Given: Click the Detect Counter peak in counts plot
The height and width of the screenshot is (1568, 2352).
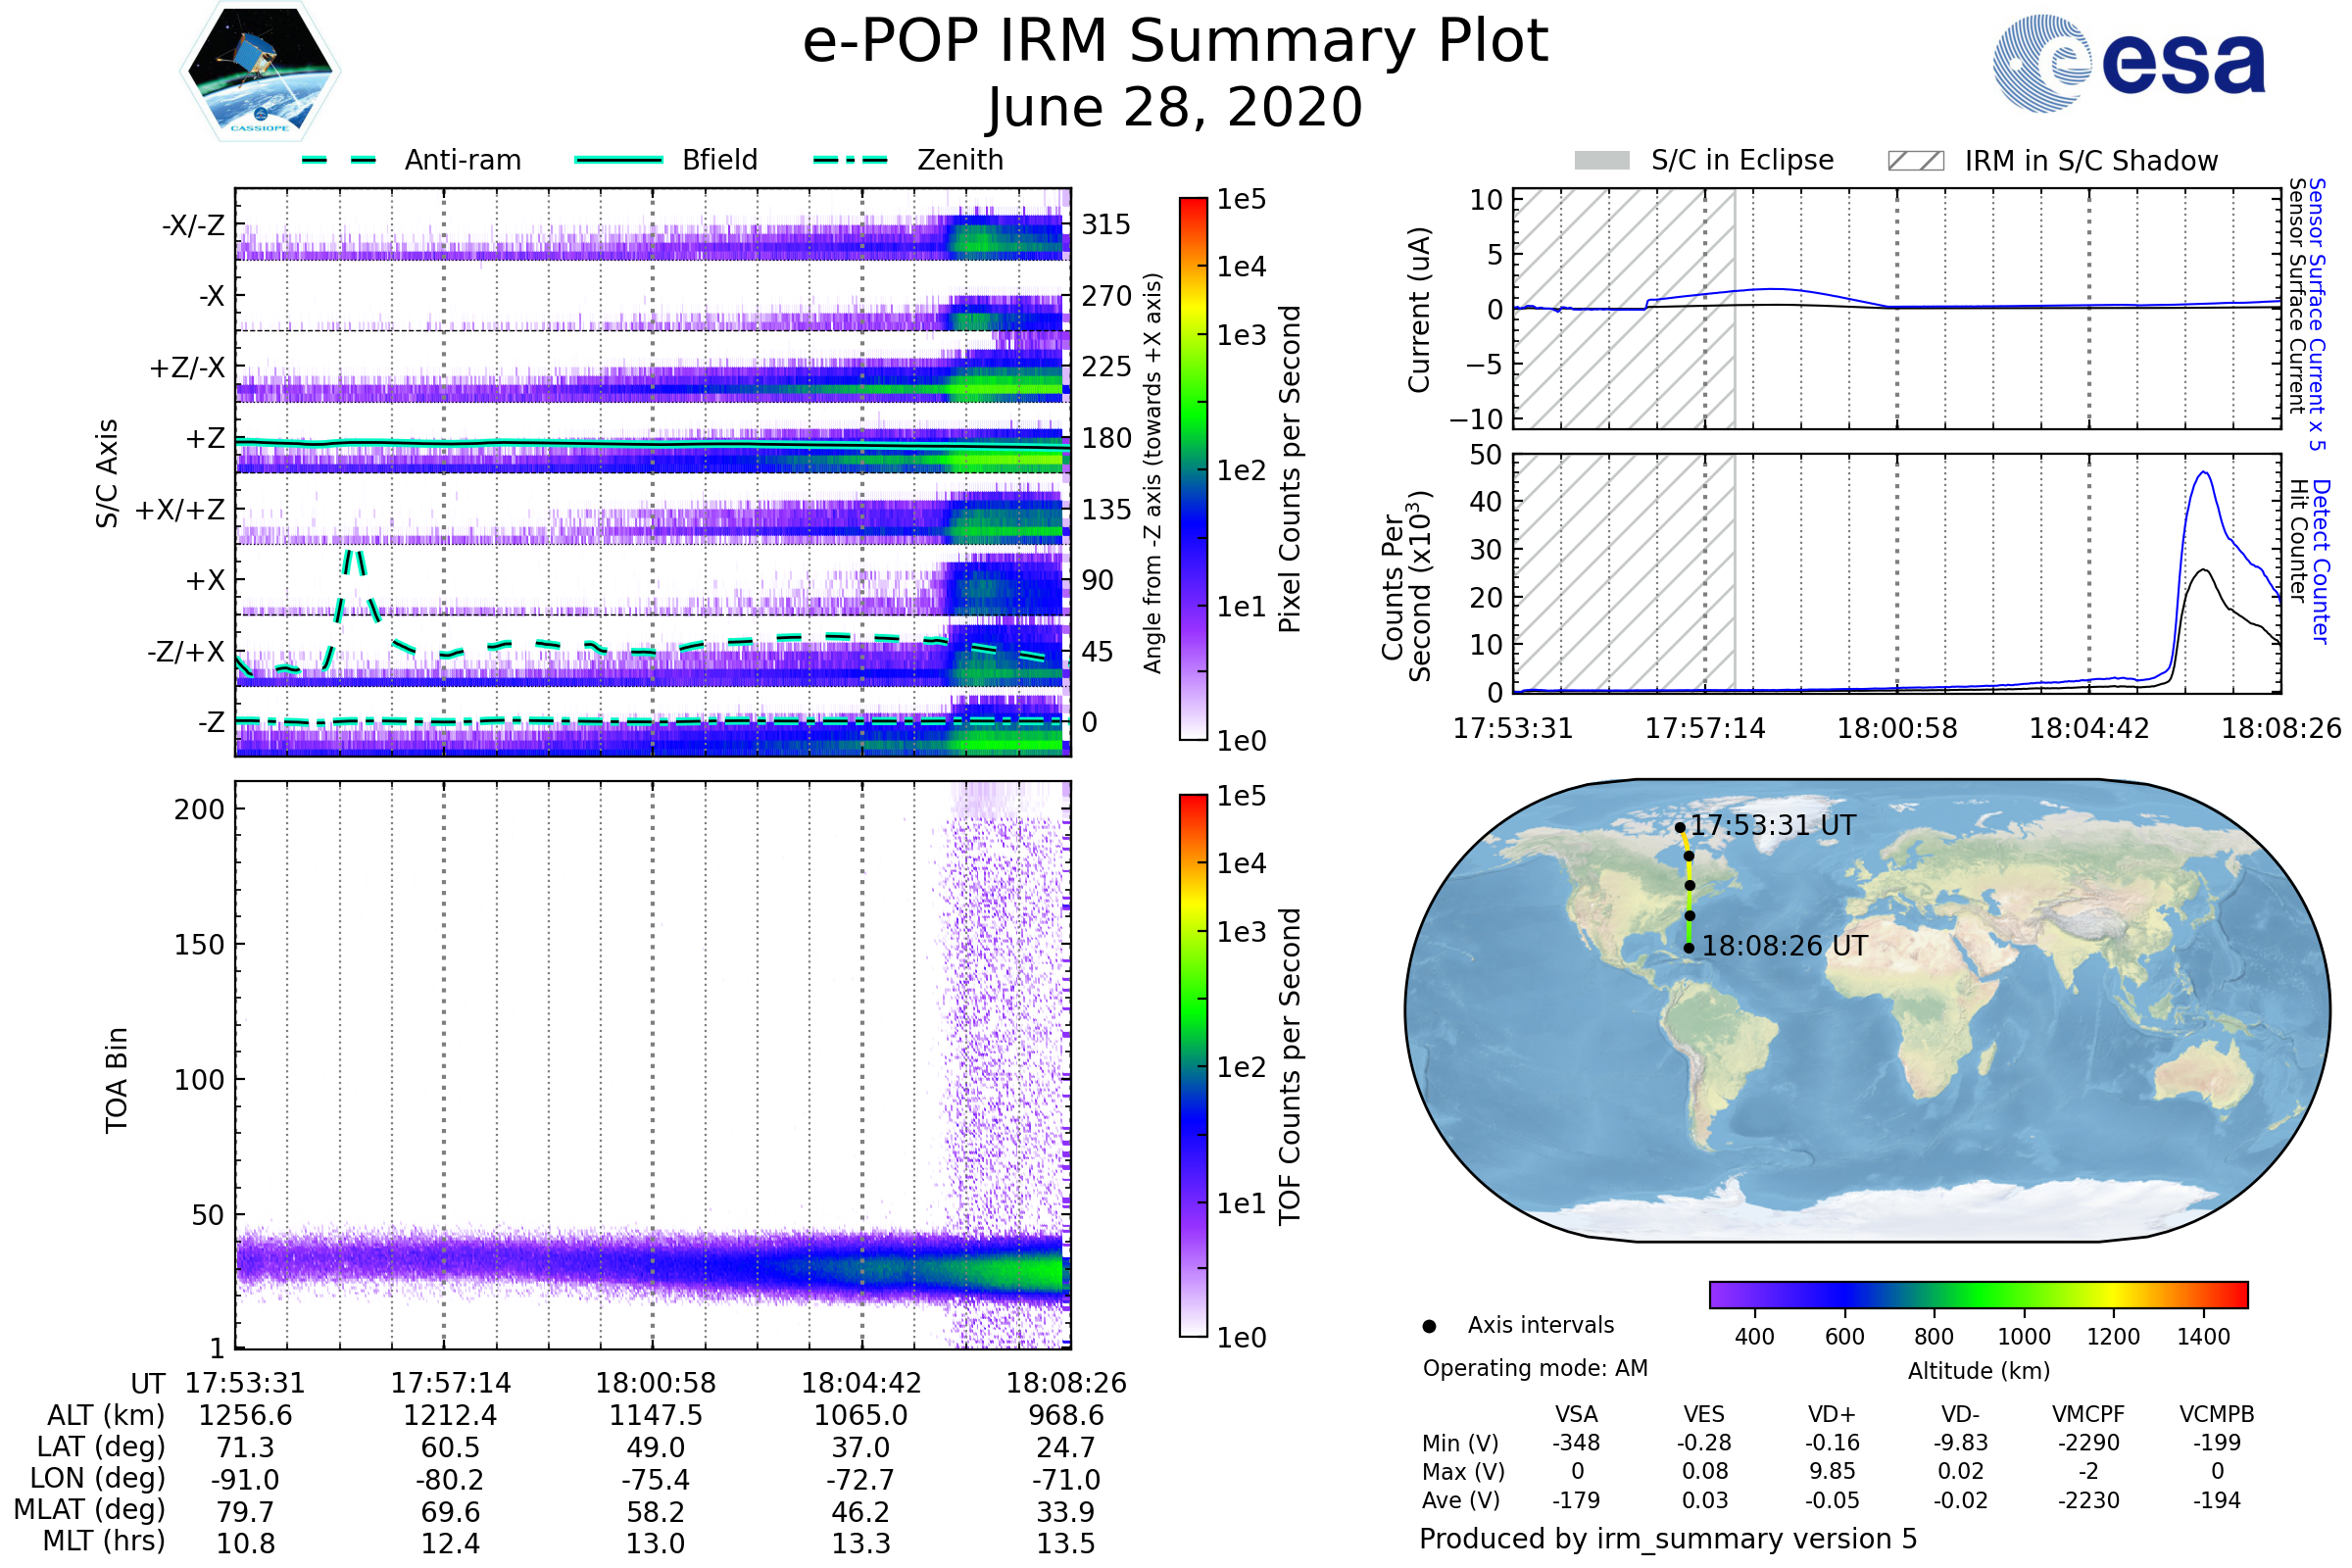Looking at the screenshot, I should [x=2204, y=473].
